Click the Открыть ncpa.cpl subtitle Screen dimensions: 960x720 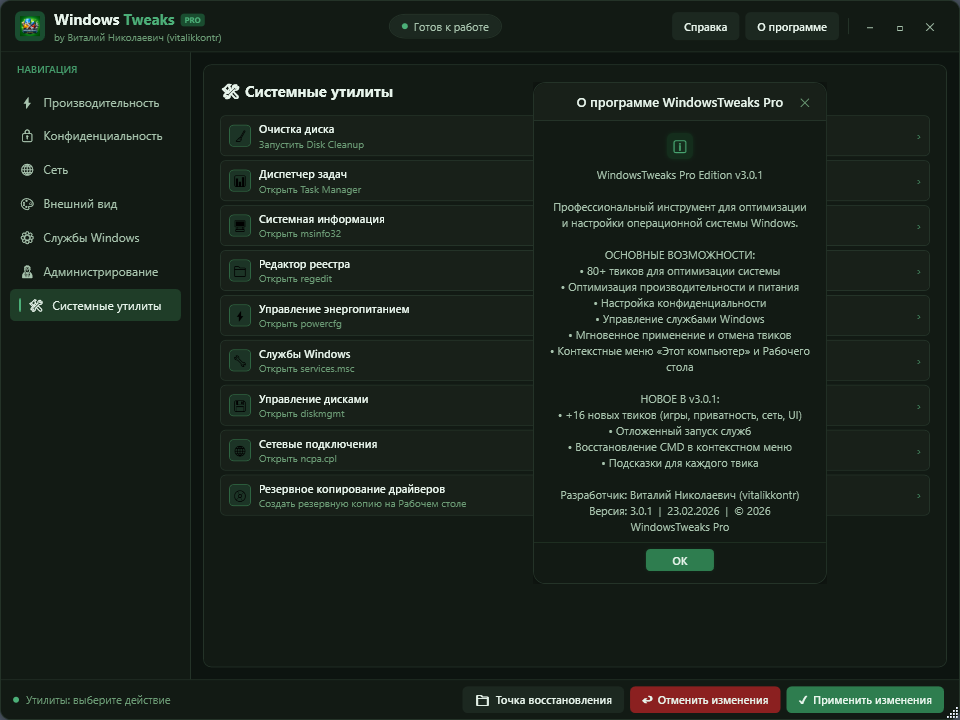point(298,459)
